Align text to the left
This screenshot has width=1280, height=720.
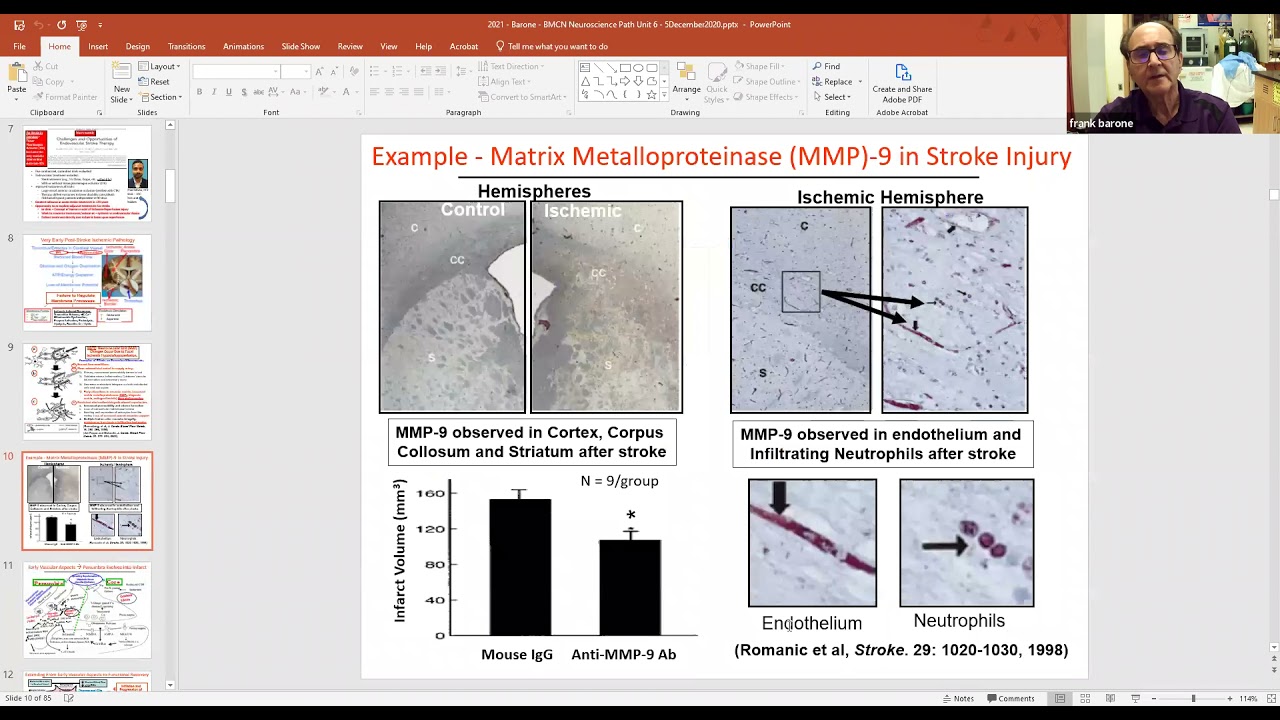pos(375,92)
